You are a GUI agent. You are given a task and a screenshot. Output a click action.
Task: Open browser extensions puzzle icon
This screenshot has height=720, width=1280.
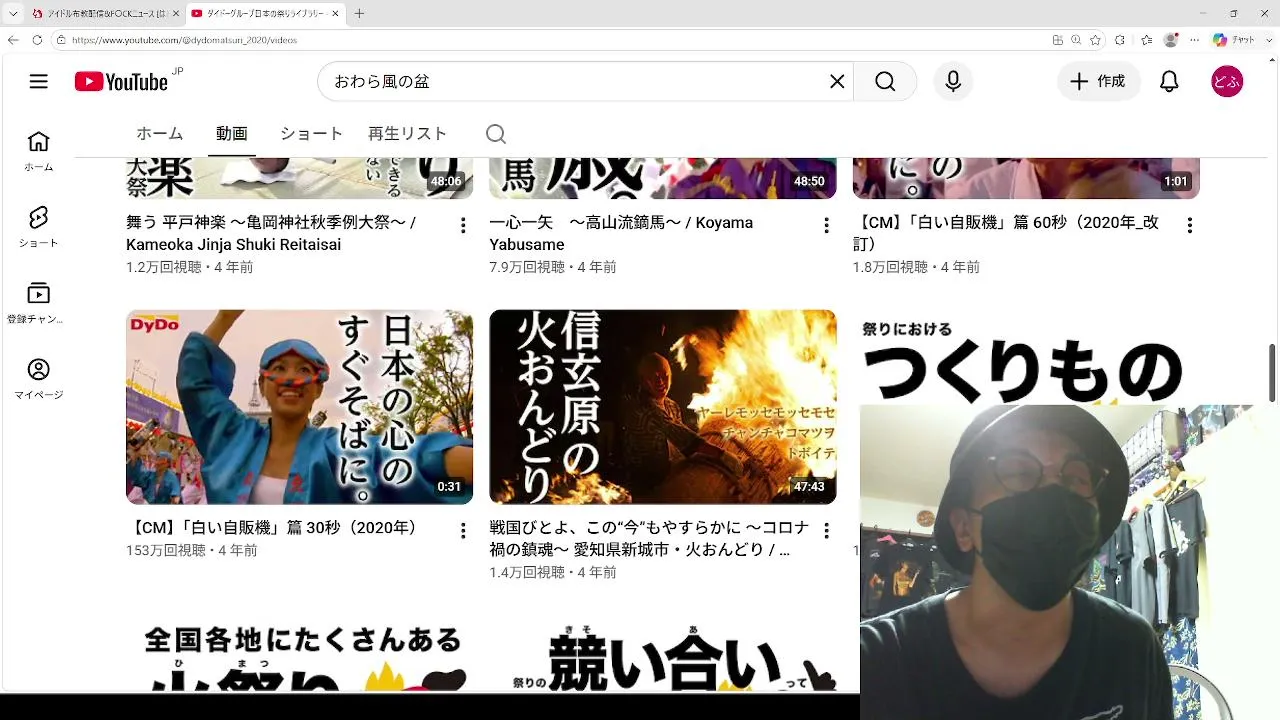tap(1120, 40)
